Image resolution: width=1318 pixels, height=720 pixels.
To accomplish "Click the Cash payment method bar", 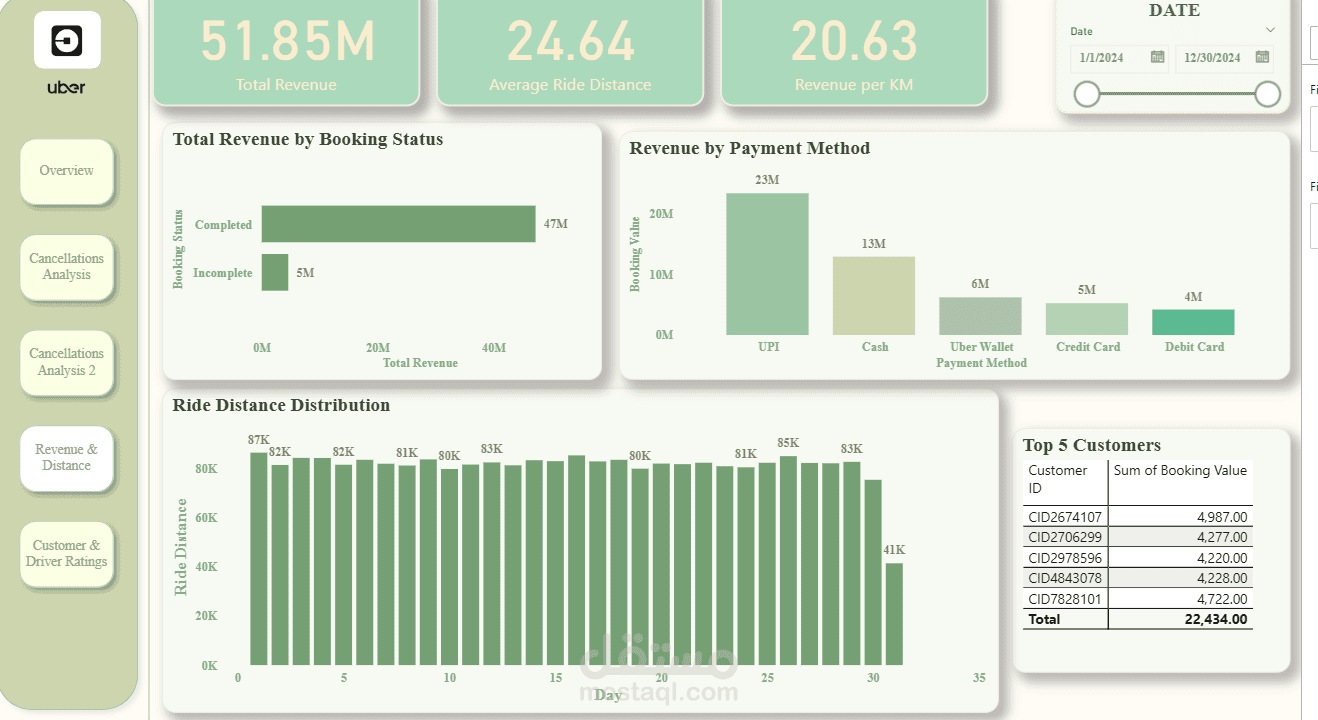I will pos(874,296).
